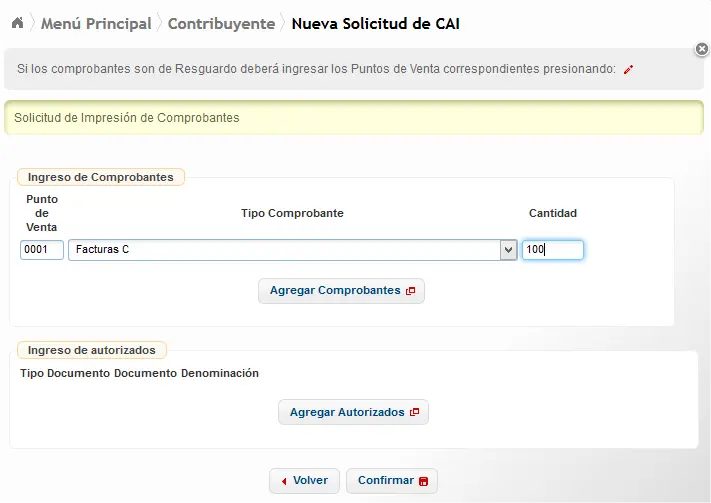Click the Agregar Comprobantes button

pos(341,291)
